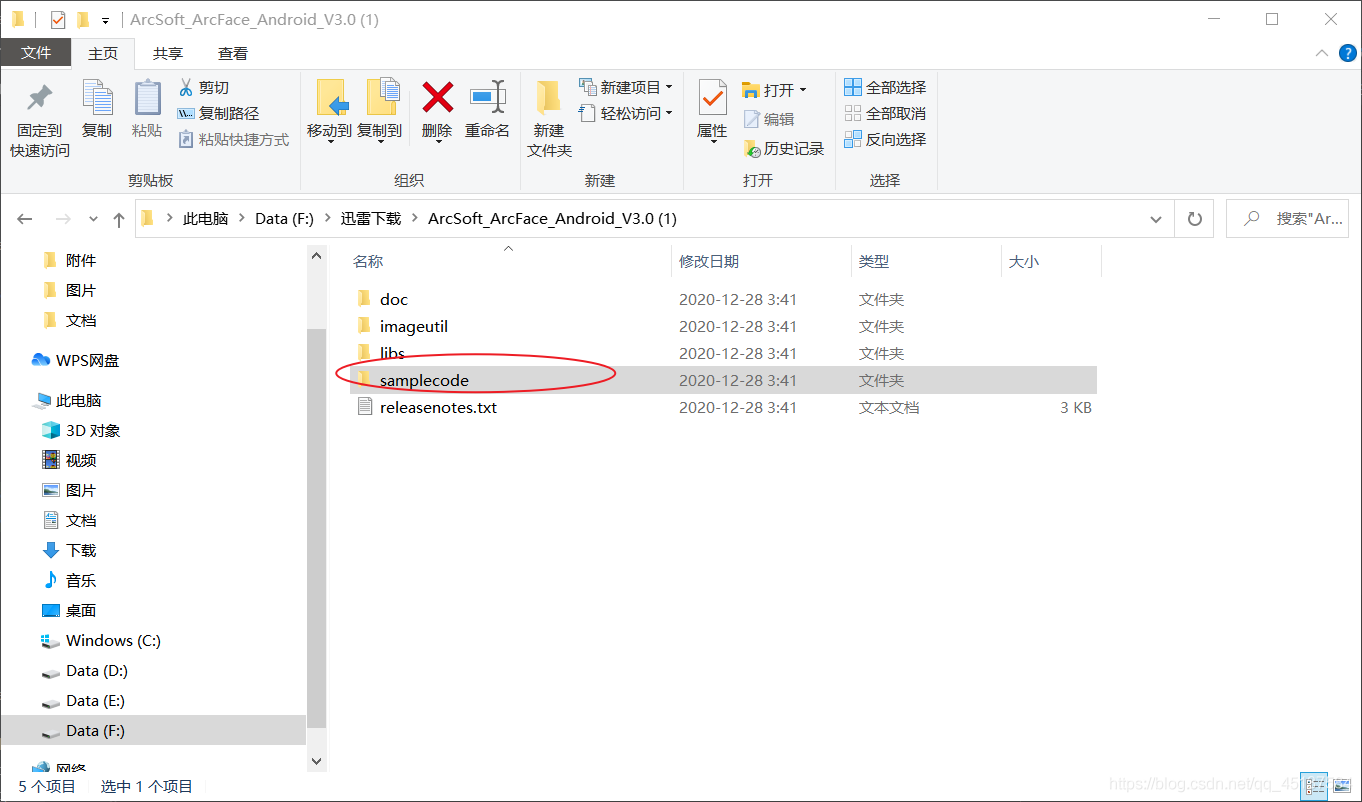Open History (历史记录) in the ribbon
The image size is (1362, 802).
click(x=784, y=149)
